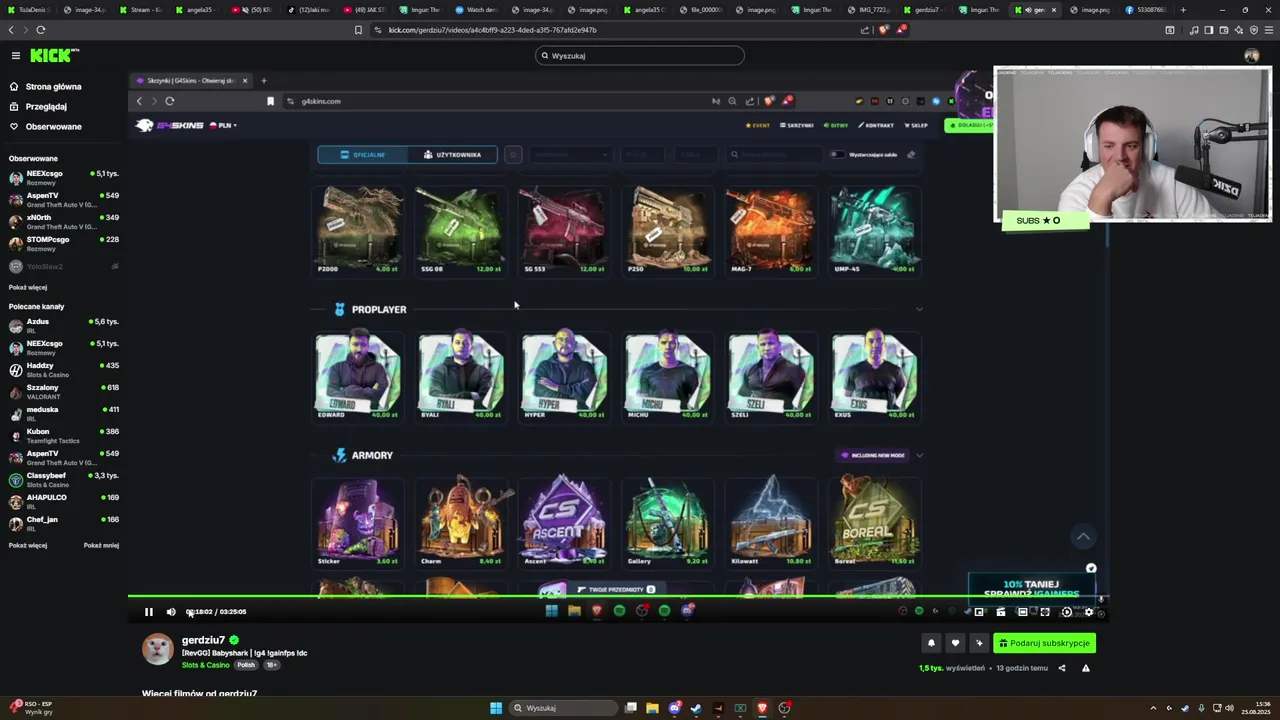Open the Kick hamburger menu
Screen dimensions: 1280x720
tap(15, 56)
